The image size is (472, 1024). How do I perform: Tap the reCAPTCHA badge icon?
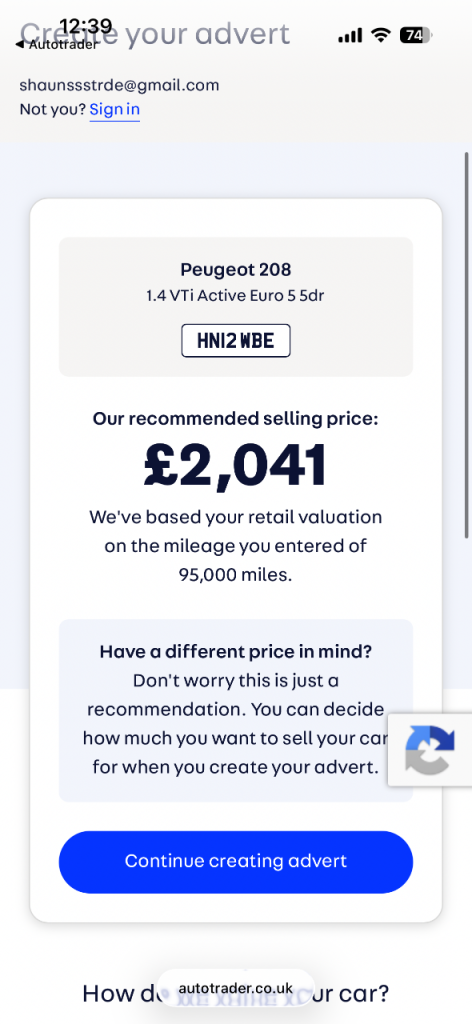(x=430, y=750)
